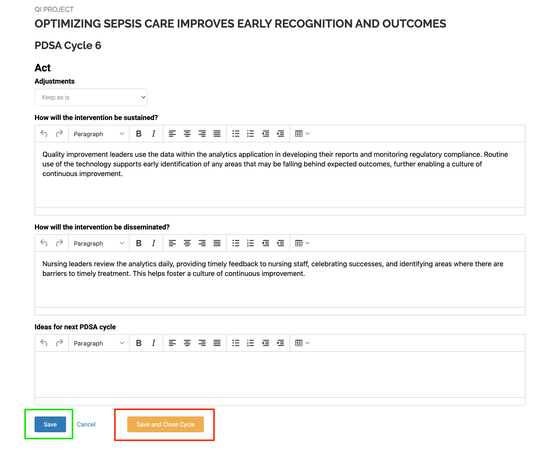Click the Cancel link
The width and height of the screenshot is (560, 450).
tap(86, 424)
